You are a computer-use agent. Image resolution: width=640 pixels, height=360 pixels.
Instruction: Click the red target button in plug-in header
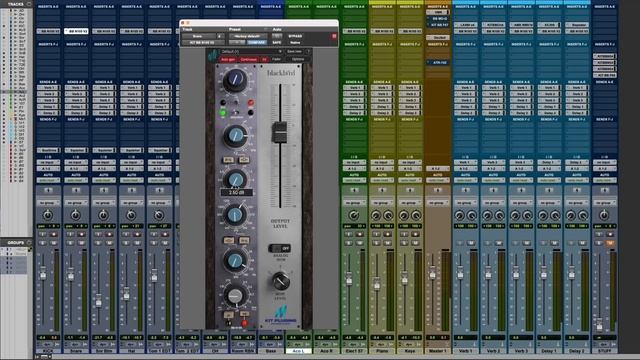pyautogui.click(x=334, y=36)
